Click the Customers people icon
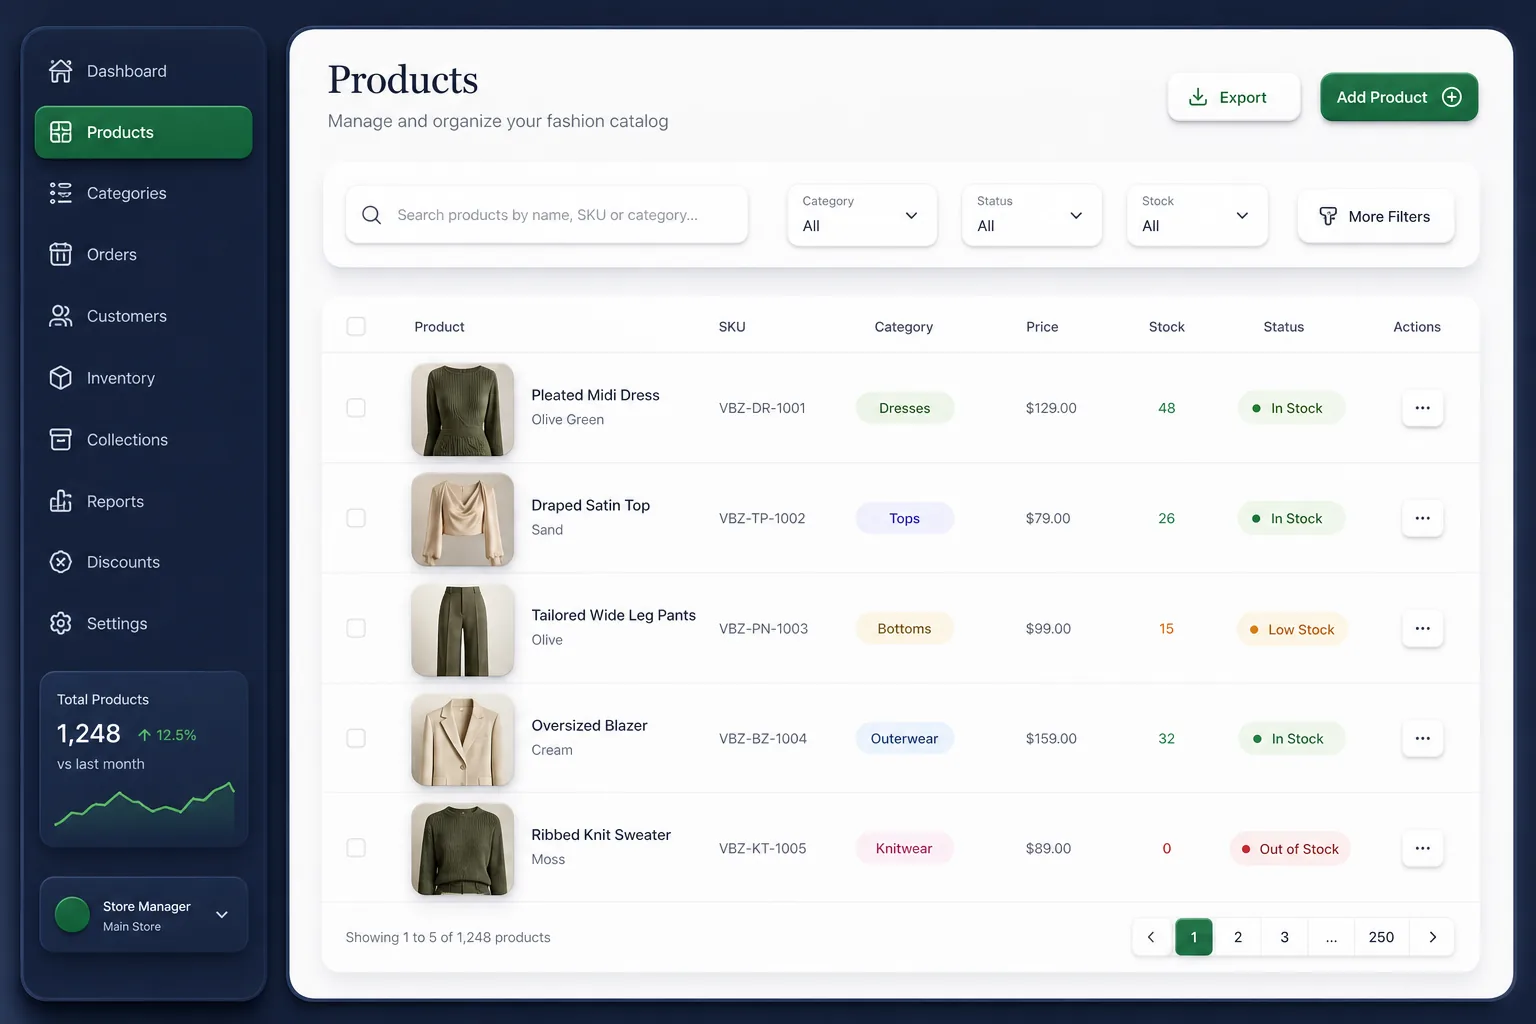Image resolution: width=1536 pixels, height=1024 pixels. pos(61,316)
